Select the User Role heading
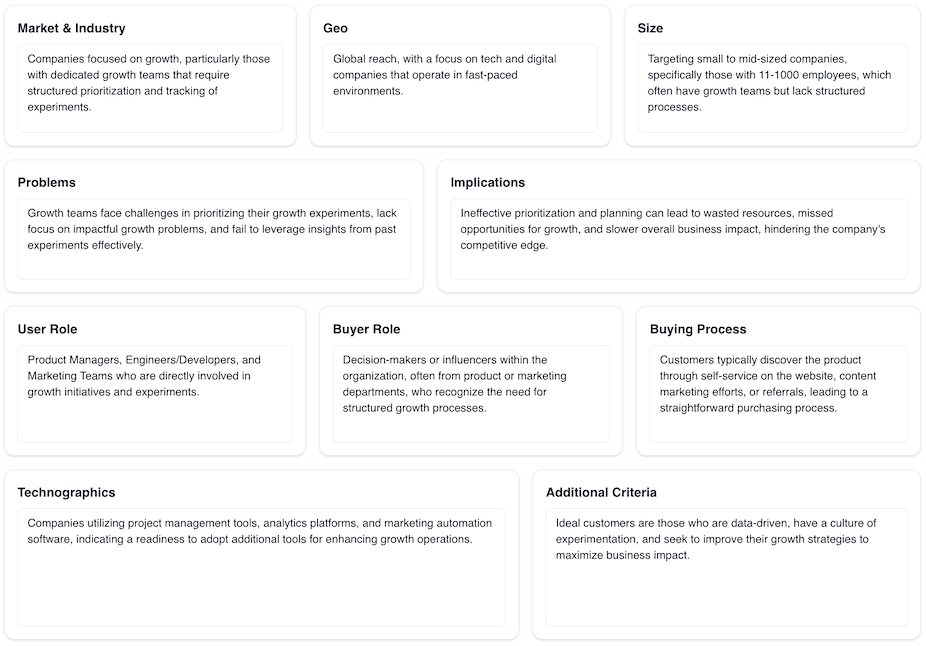 [x=47, y=329]
